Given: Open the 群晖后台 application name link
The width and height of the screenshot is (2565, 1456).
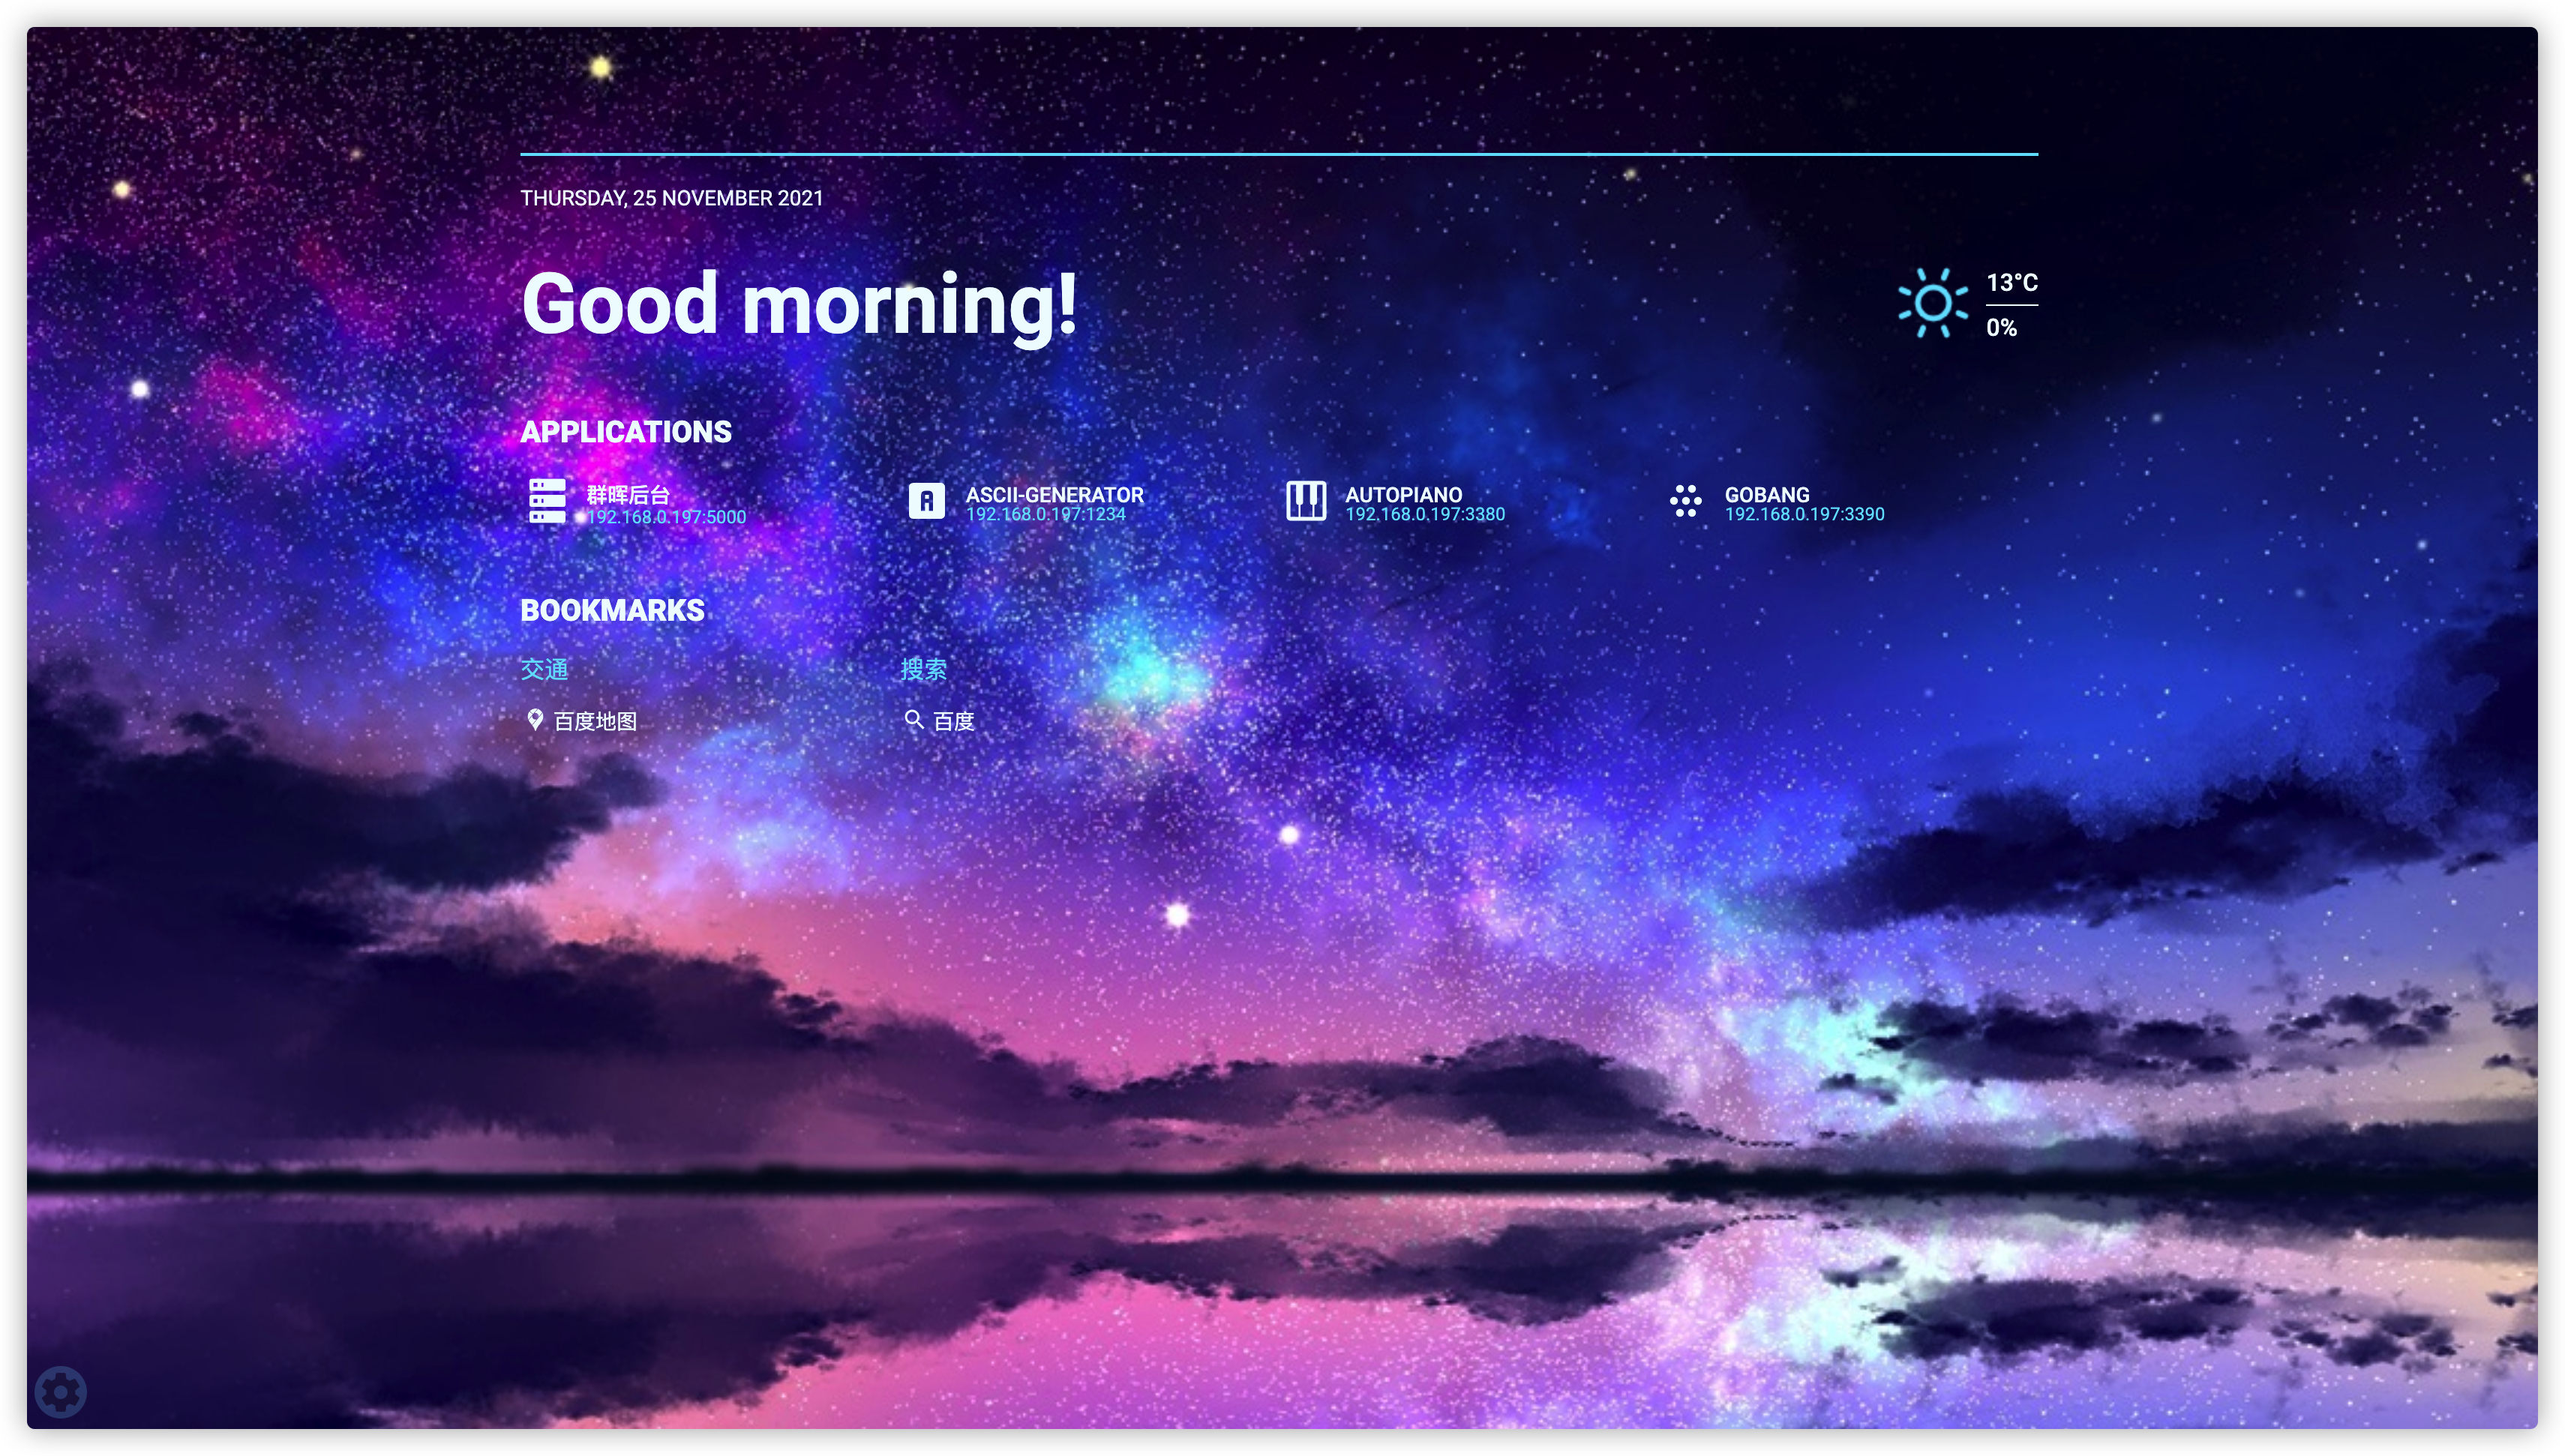Looking at the screenshot, I should click(628, 494).
